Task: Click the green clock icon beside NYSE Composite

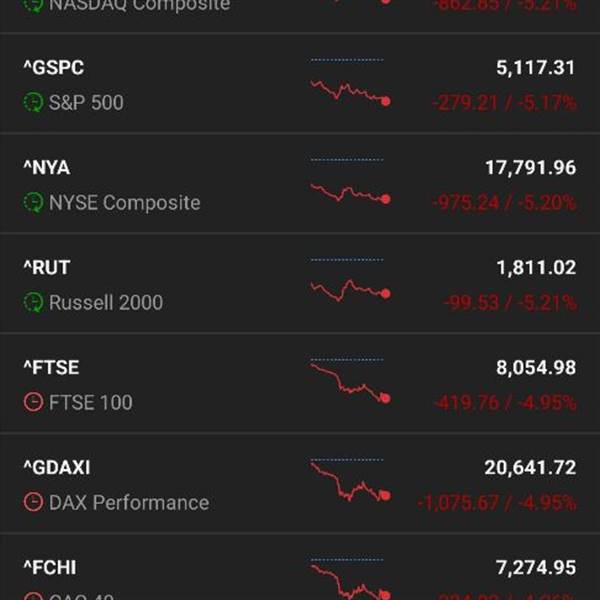Action: click(x=33, y=202)
